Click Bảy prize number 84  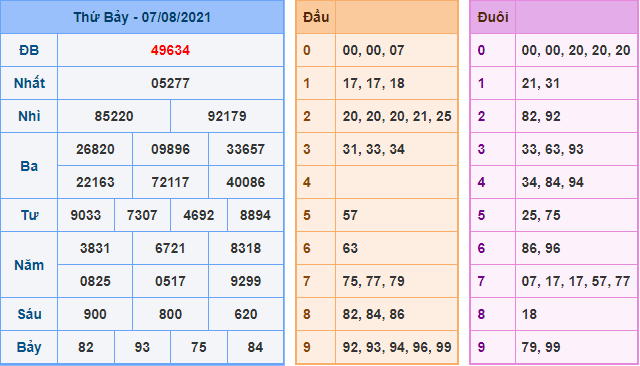(255, 348)
